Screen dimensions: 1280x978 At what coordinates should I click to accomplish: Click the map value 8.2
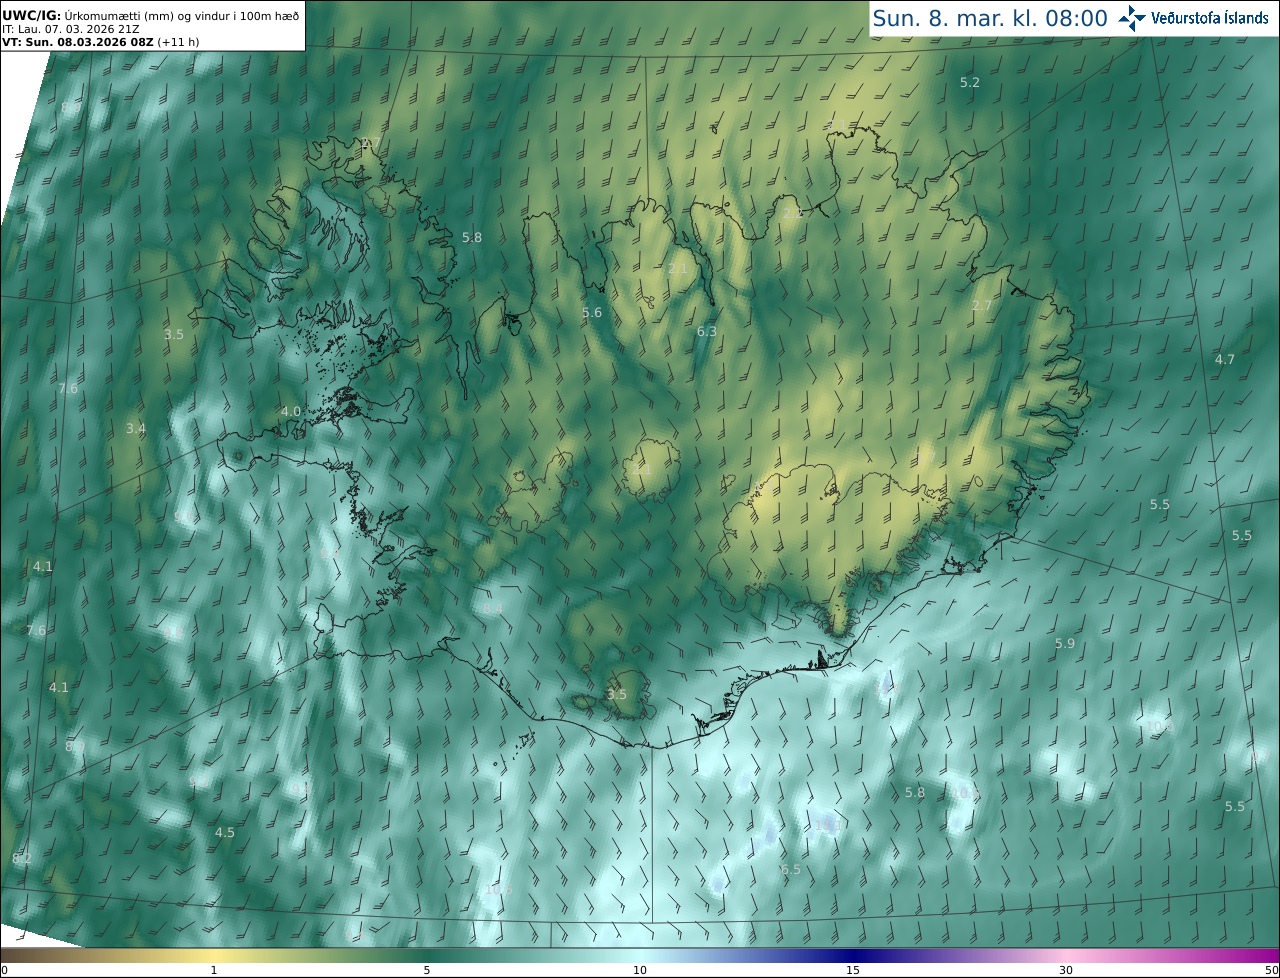pos(22,858)
